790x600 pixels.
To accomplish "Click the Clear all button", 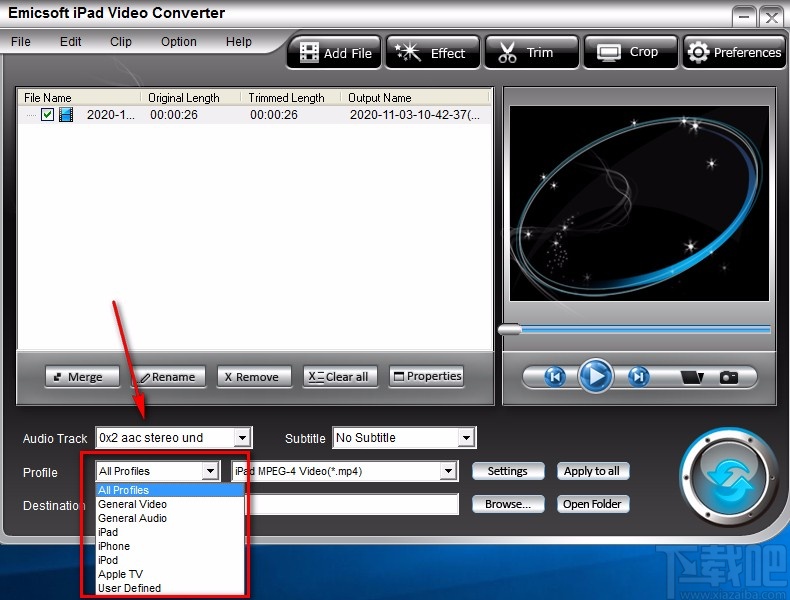I will (x=340, y=377).
